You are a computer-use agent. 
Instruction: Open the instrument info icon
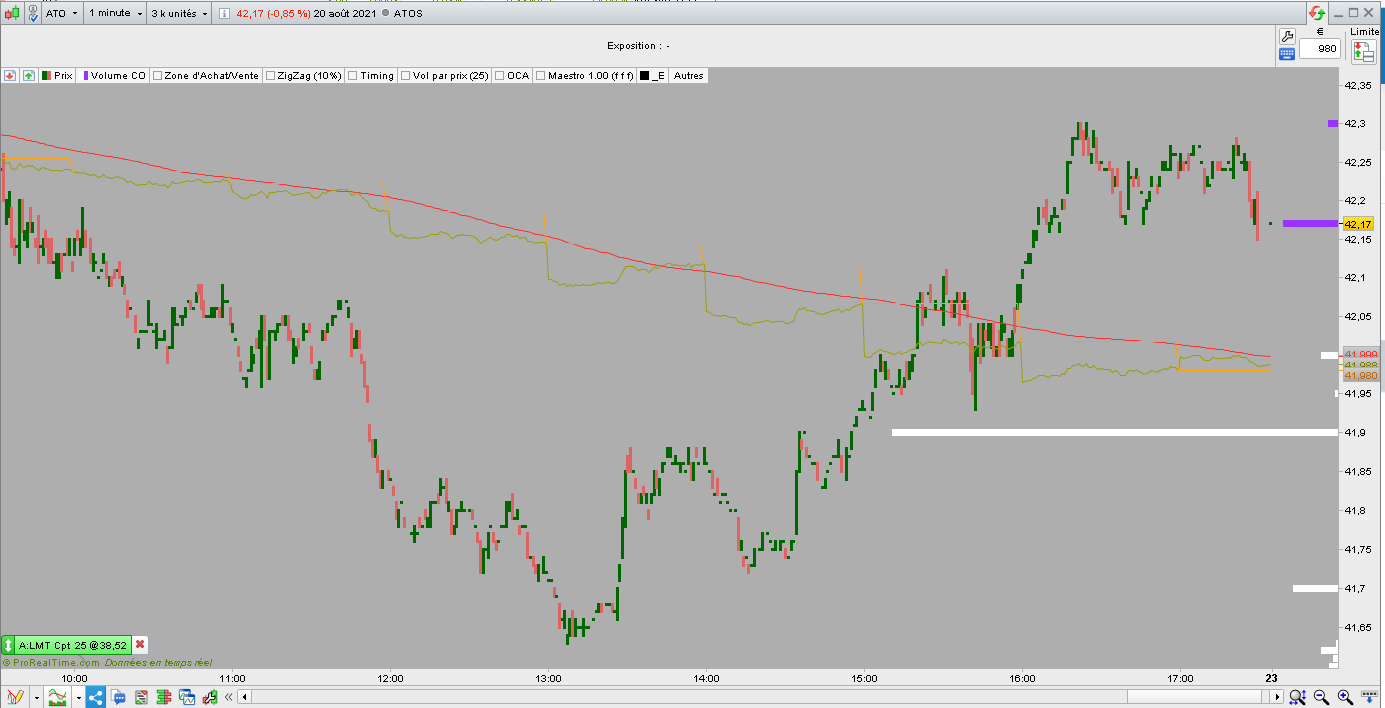point(224,14)
